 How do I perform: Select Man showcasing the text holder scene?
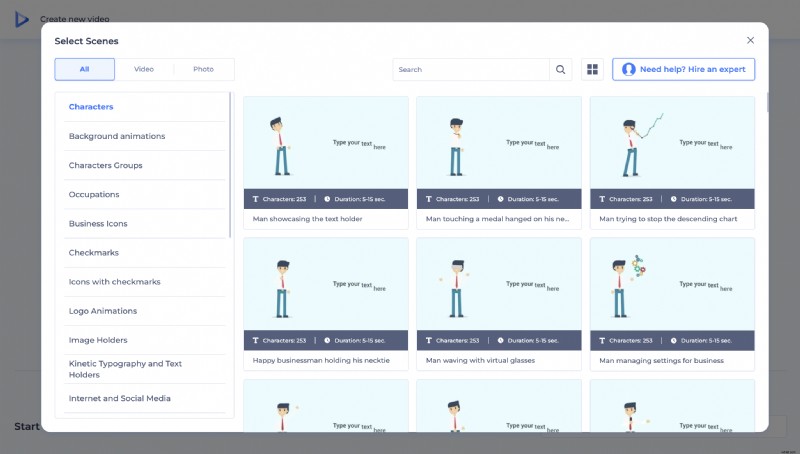(x=326, y=150)
